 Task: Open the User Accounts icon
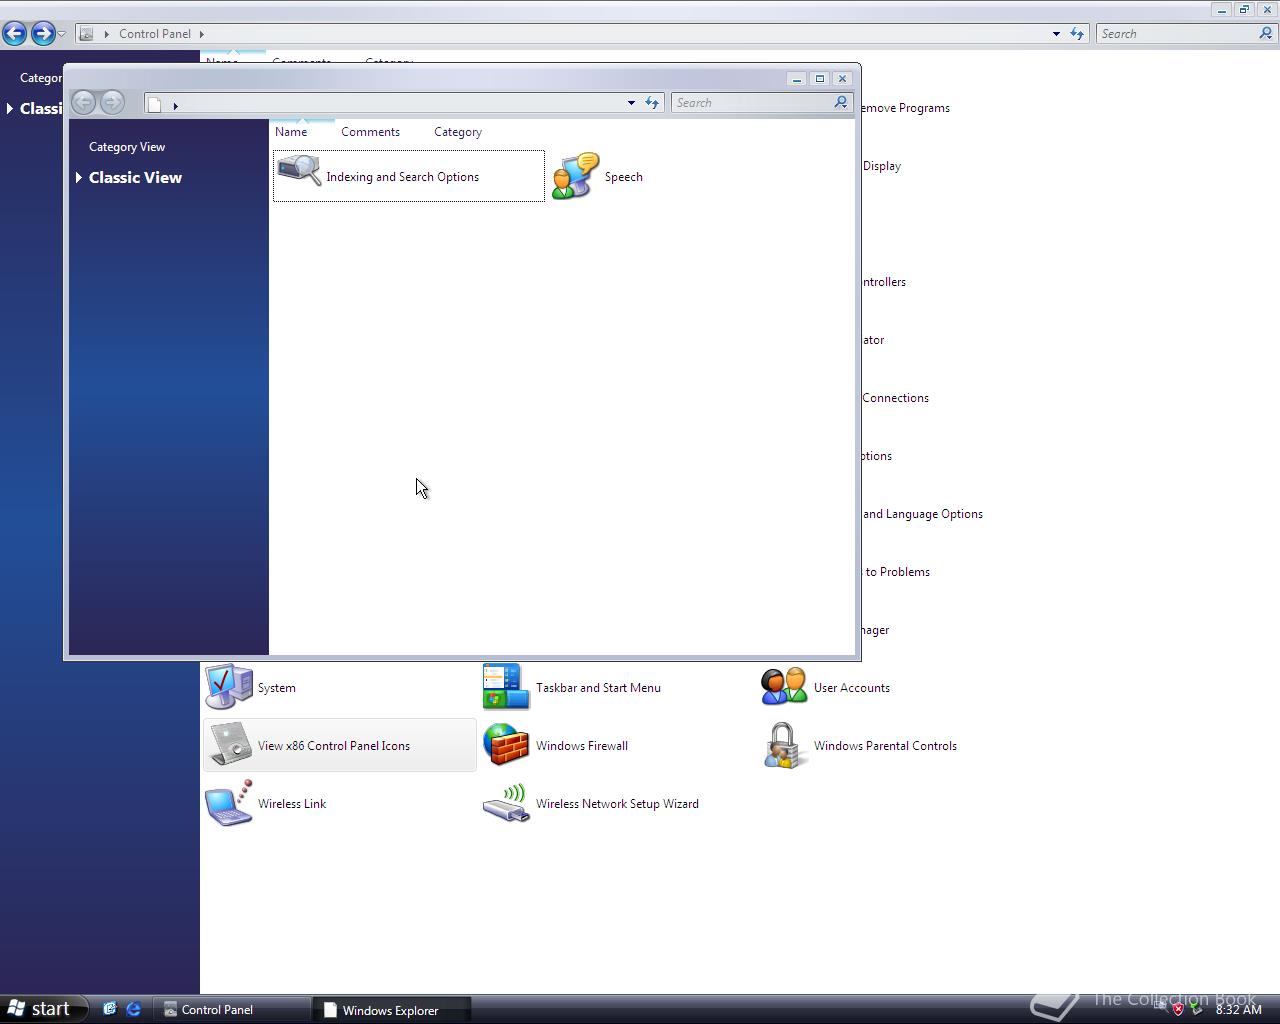[784, 687]
